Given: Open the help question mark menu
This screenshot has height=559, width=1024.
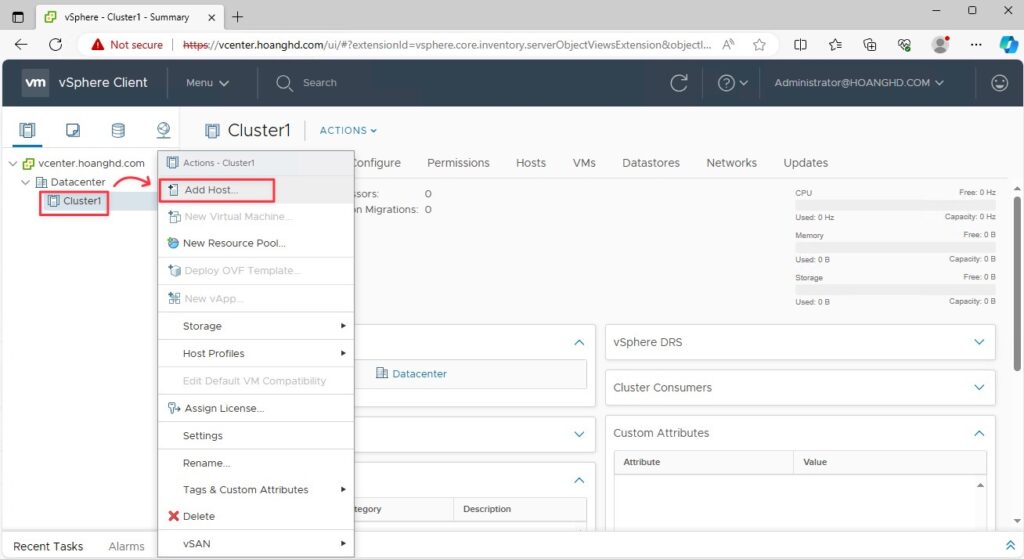Looking at the screenshot, I should click(x=732, y=83).
